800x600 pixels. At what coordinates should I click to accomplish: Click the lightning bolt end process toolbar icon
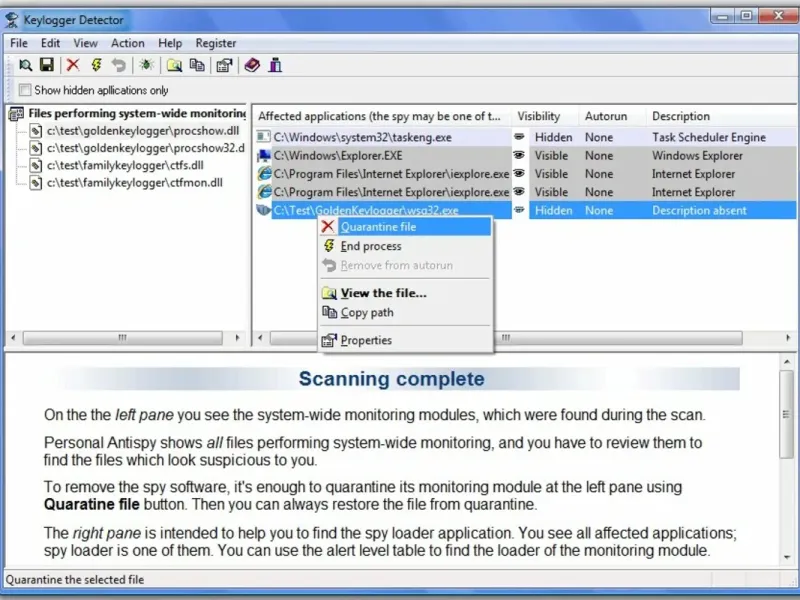click(x=96, y=65)
